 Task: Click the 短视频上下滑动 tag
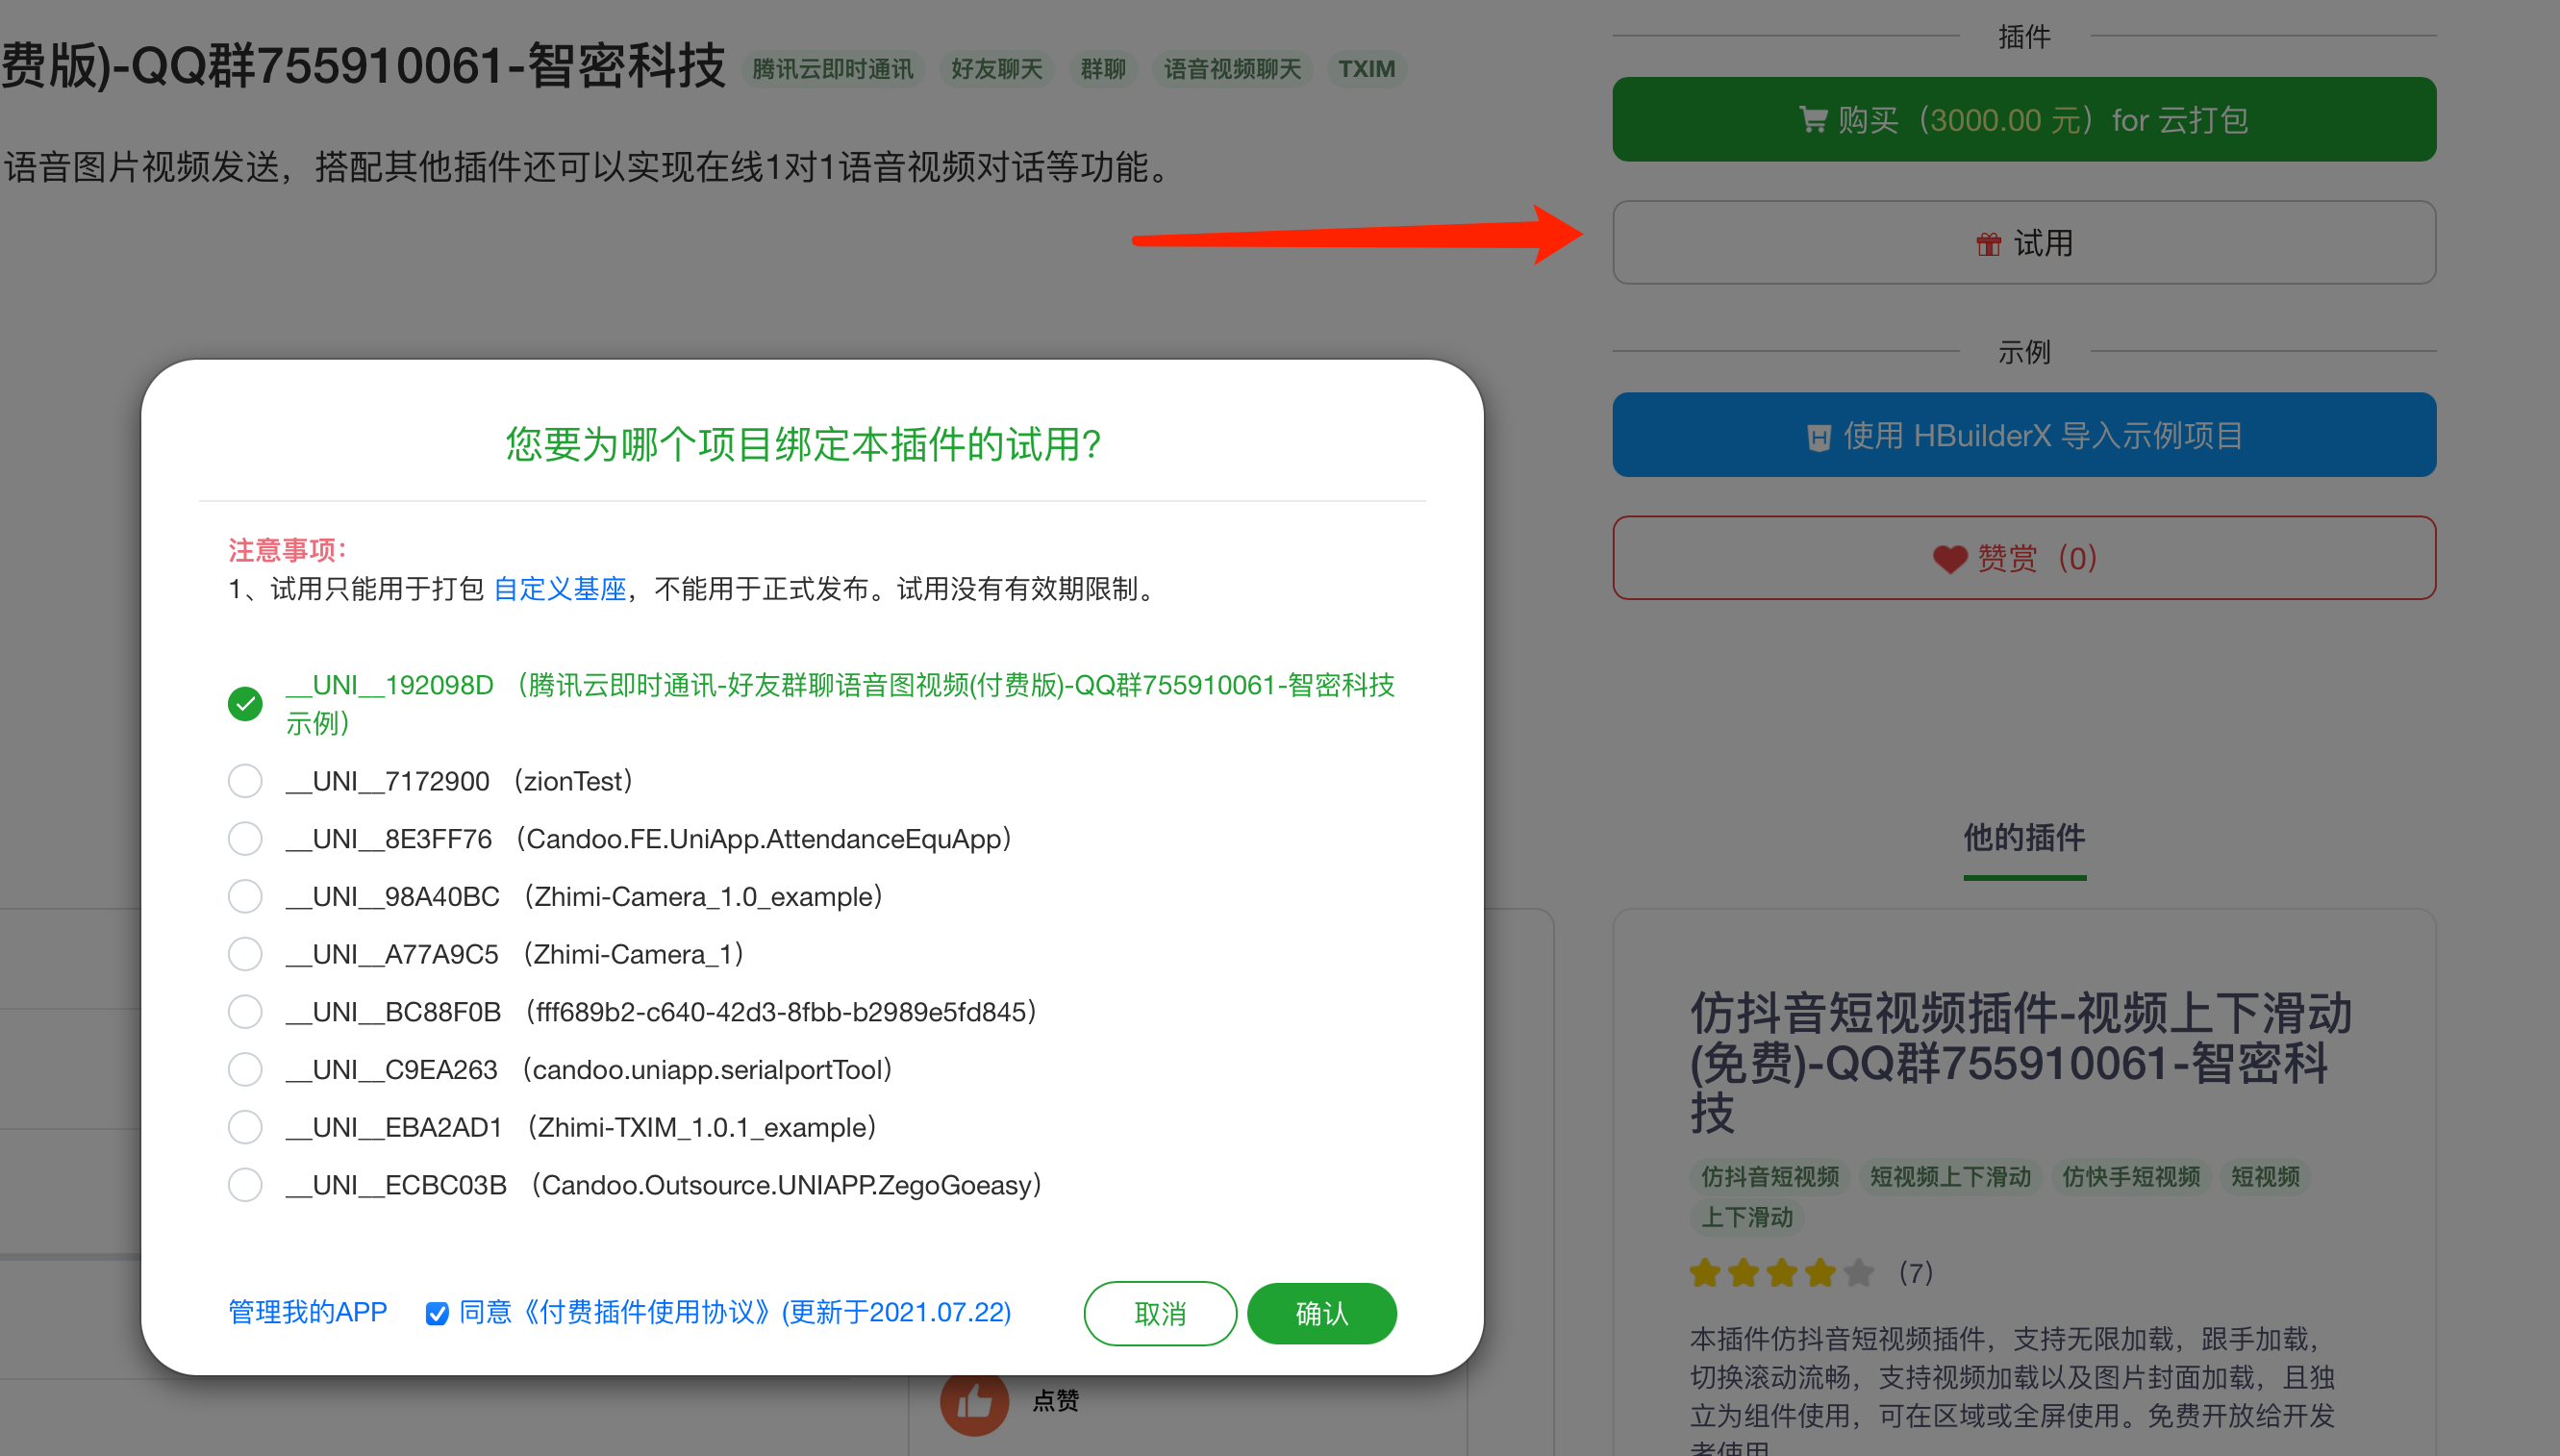click(x=1950, y=1177)
